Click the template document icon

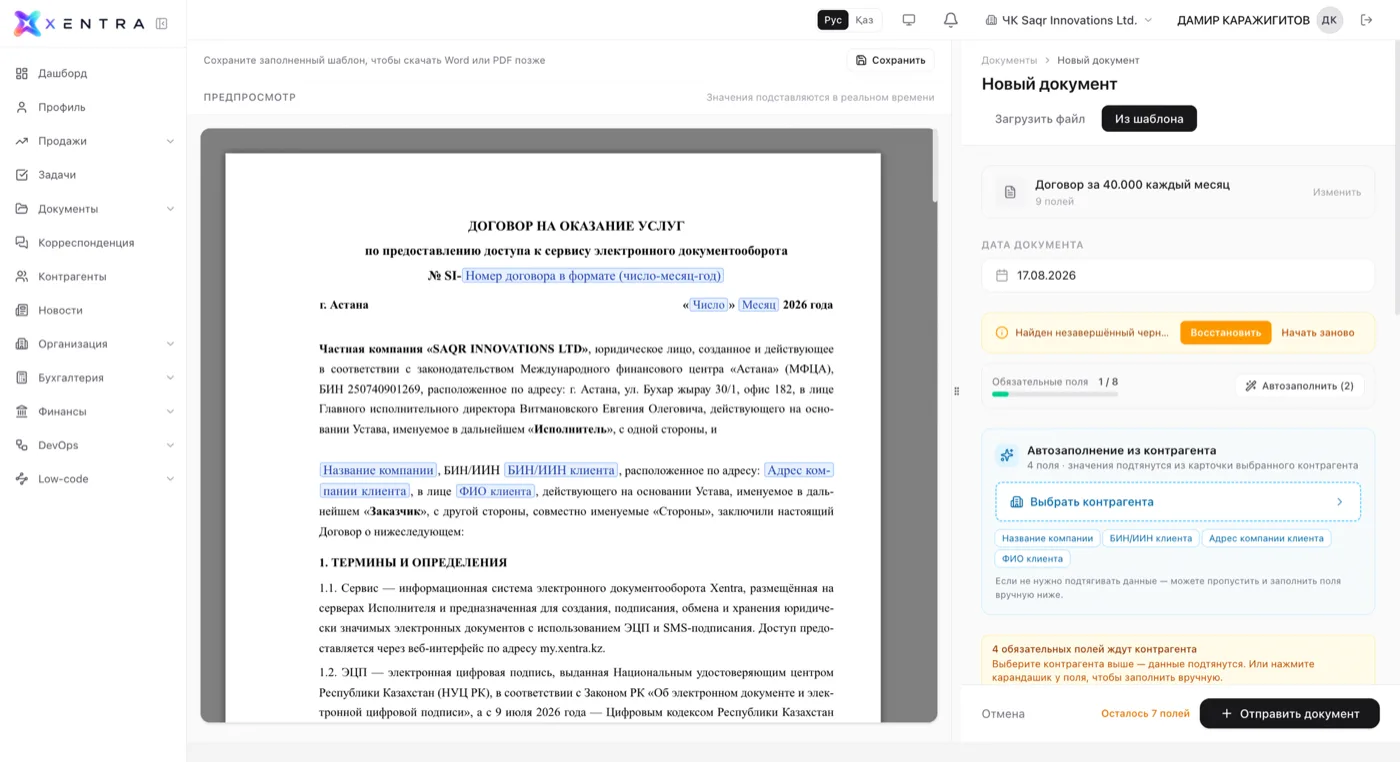1010,192
